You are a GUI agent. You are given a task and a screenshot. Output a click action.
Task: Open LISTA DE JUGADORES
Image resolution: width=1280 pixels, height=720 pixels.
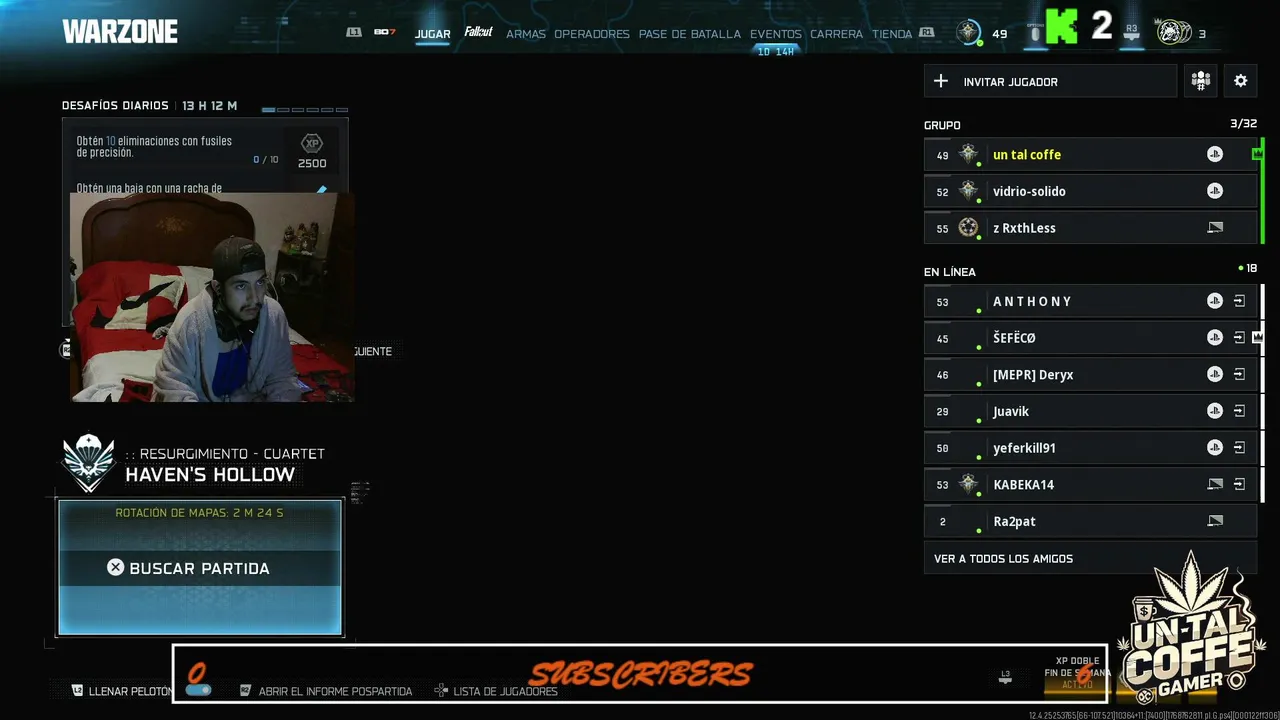click(x=505, y=692)
